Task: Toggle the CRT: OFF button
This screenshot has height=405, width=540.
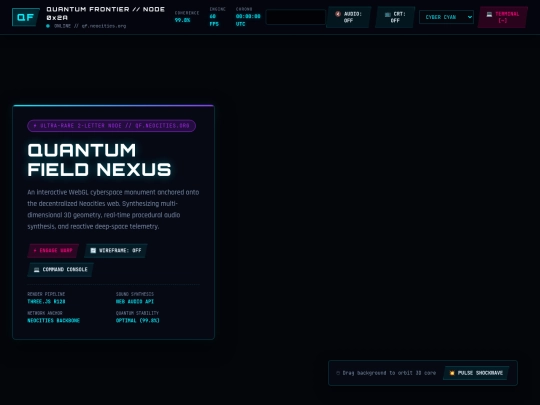Action: 395,17
